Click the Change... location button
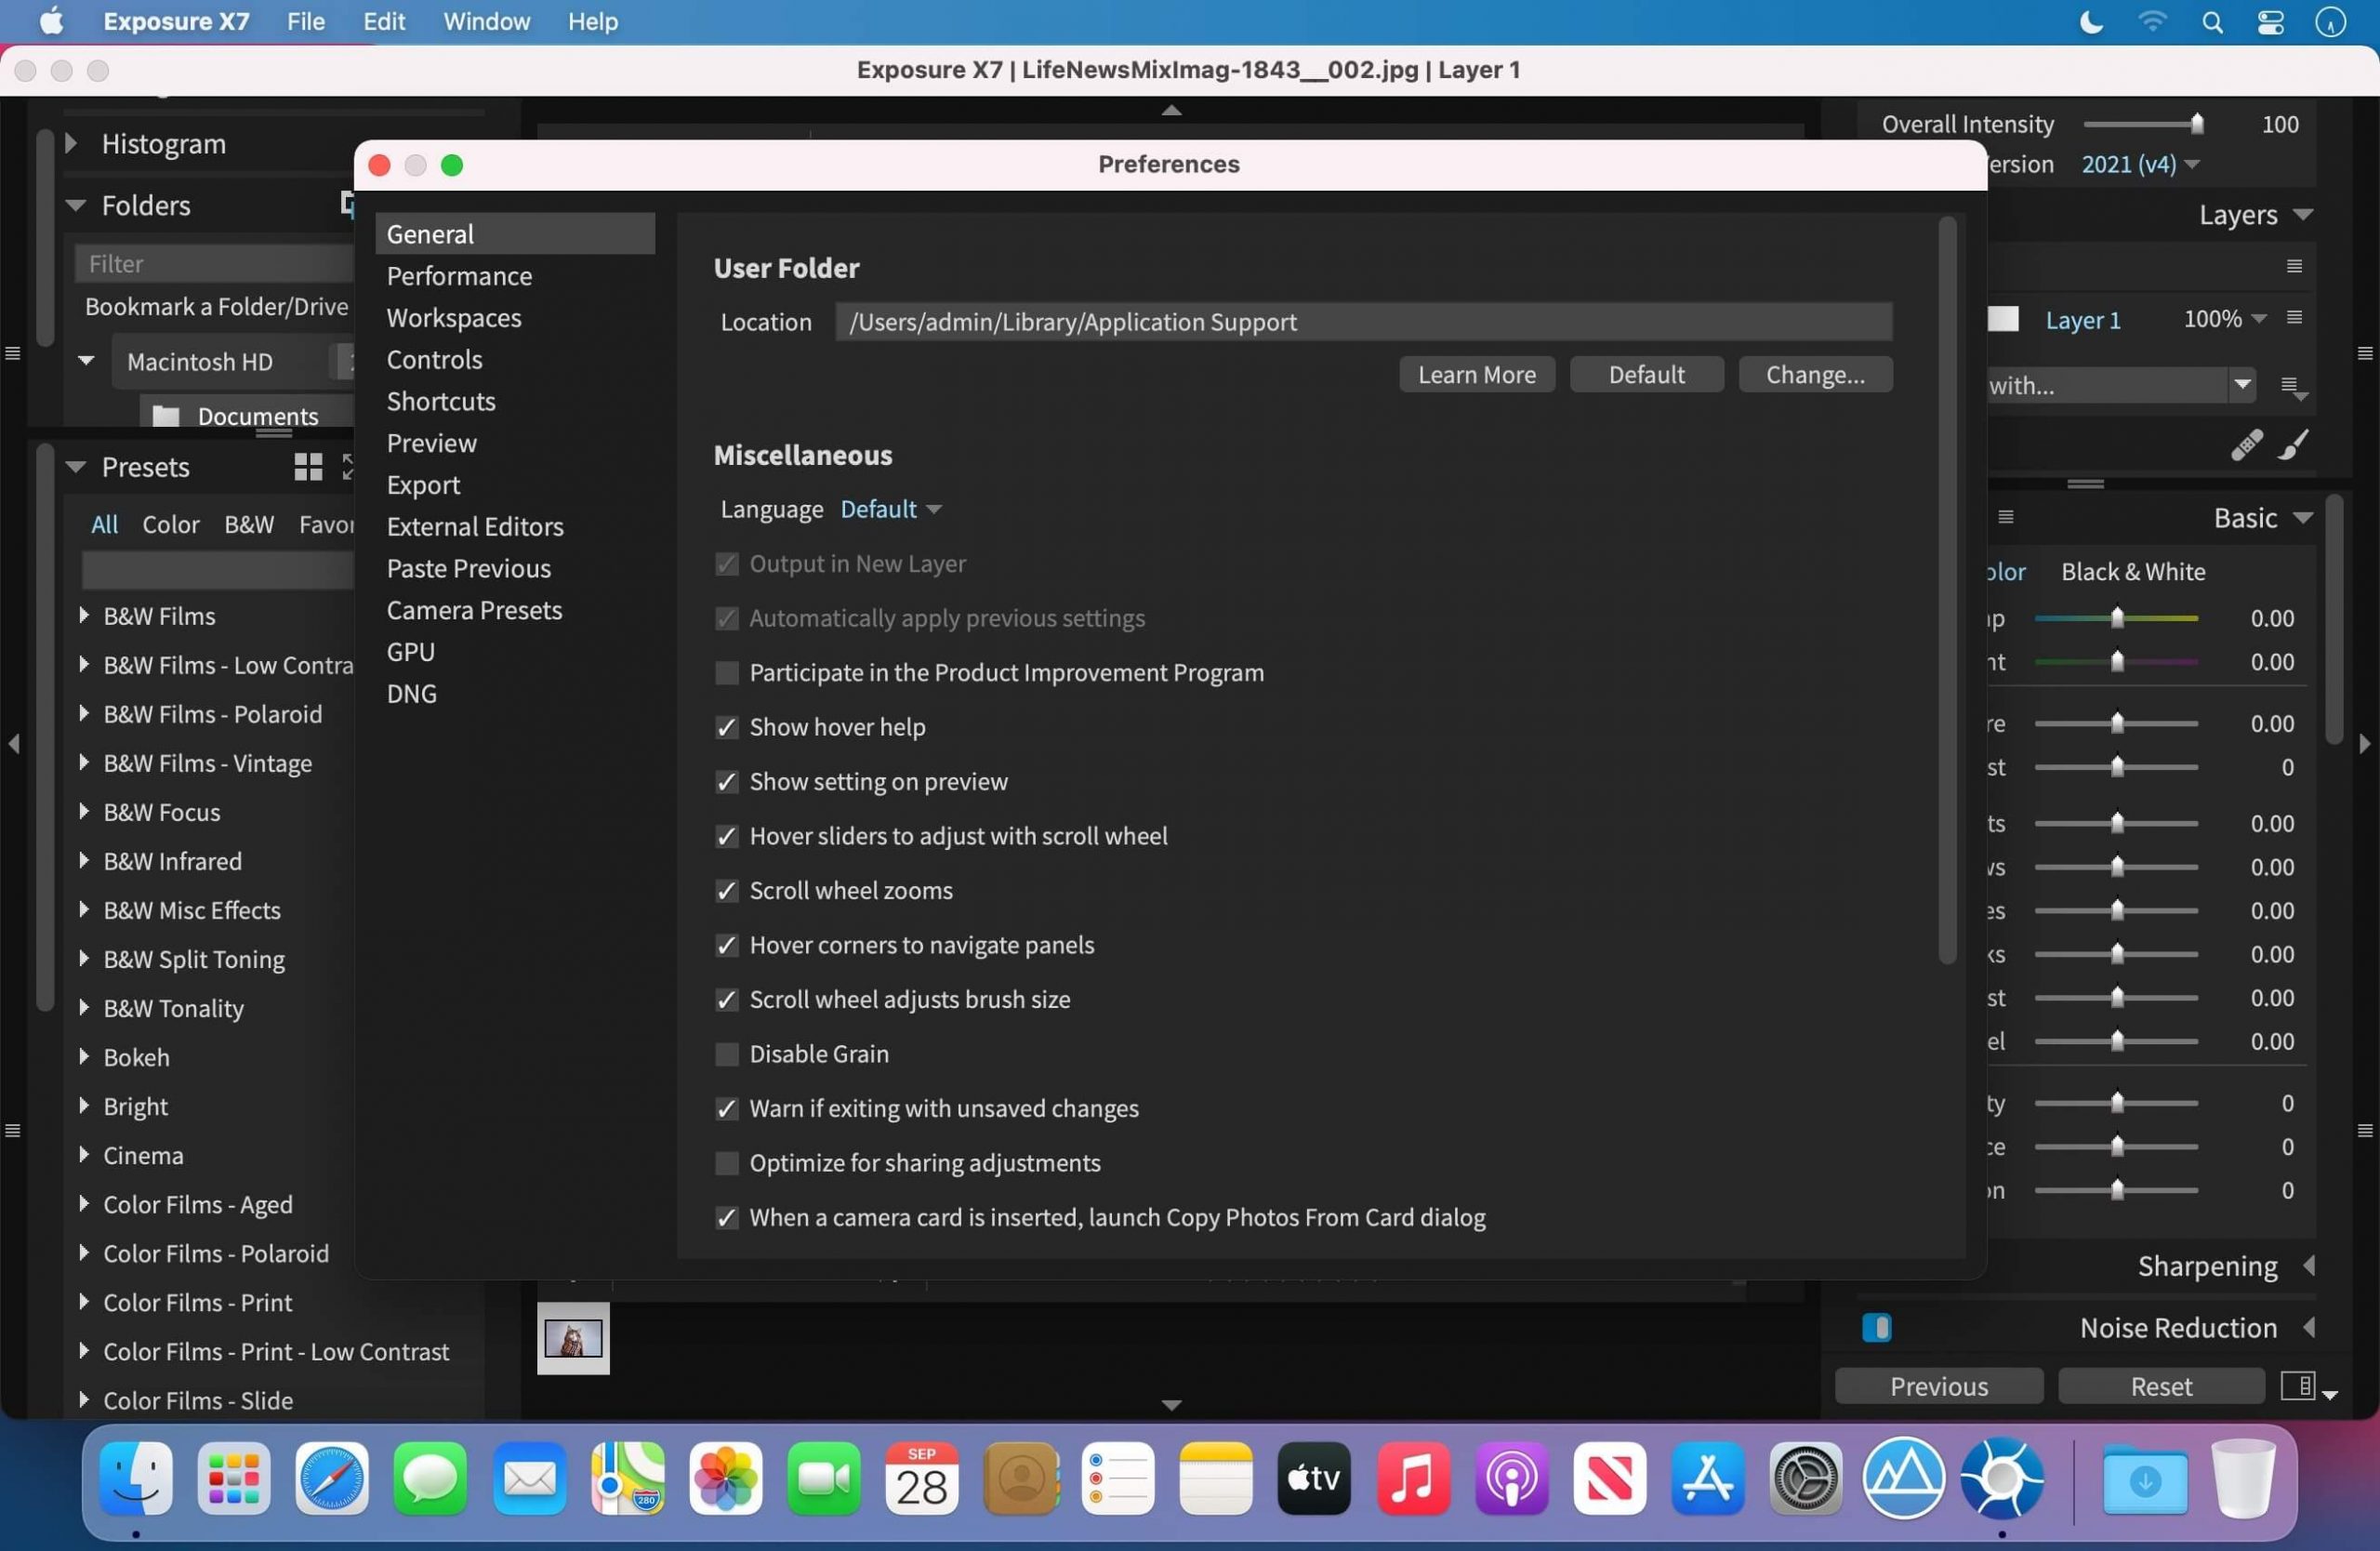The height and width of the screenshot is (1551, 2380). click(1814, 375)
